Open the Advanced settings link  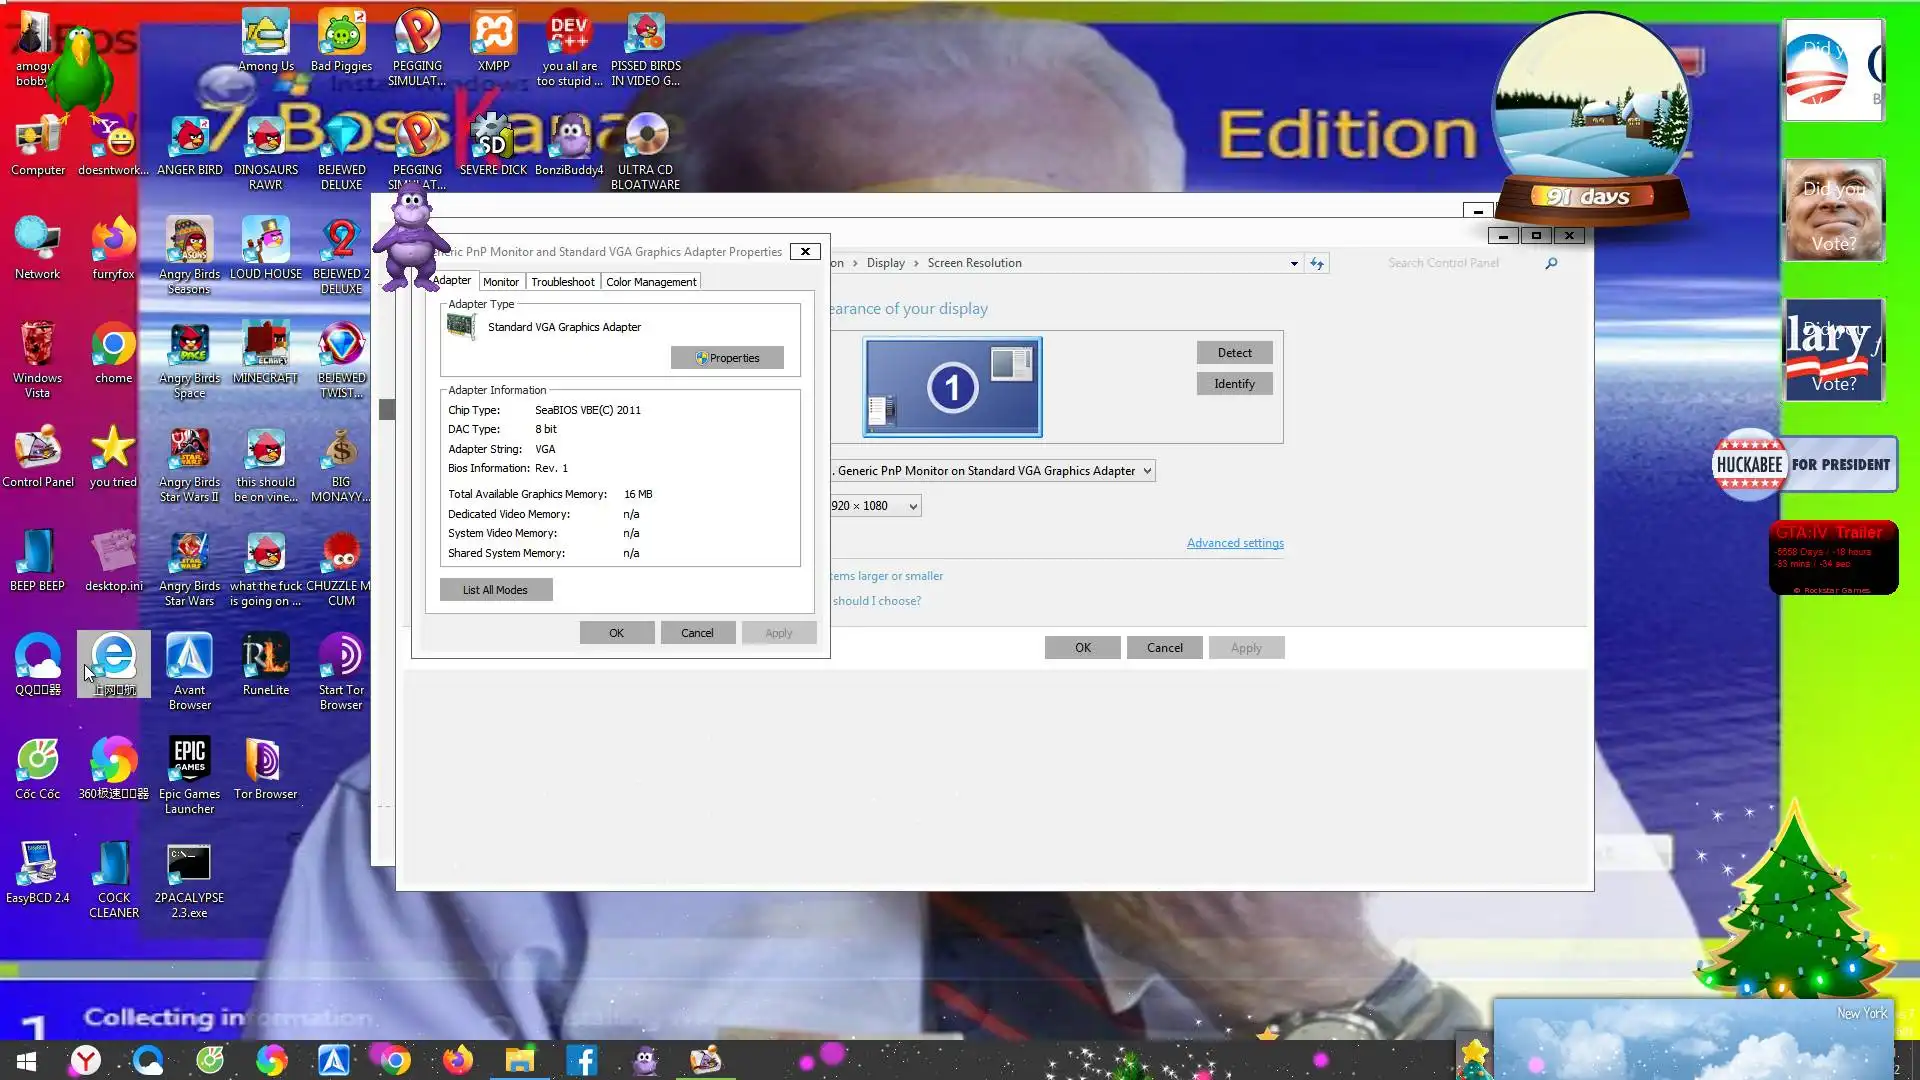pyautogui.click(x=1235, y=543)
